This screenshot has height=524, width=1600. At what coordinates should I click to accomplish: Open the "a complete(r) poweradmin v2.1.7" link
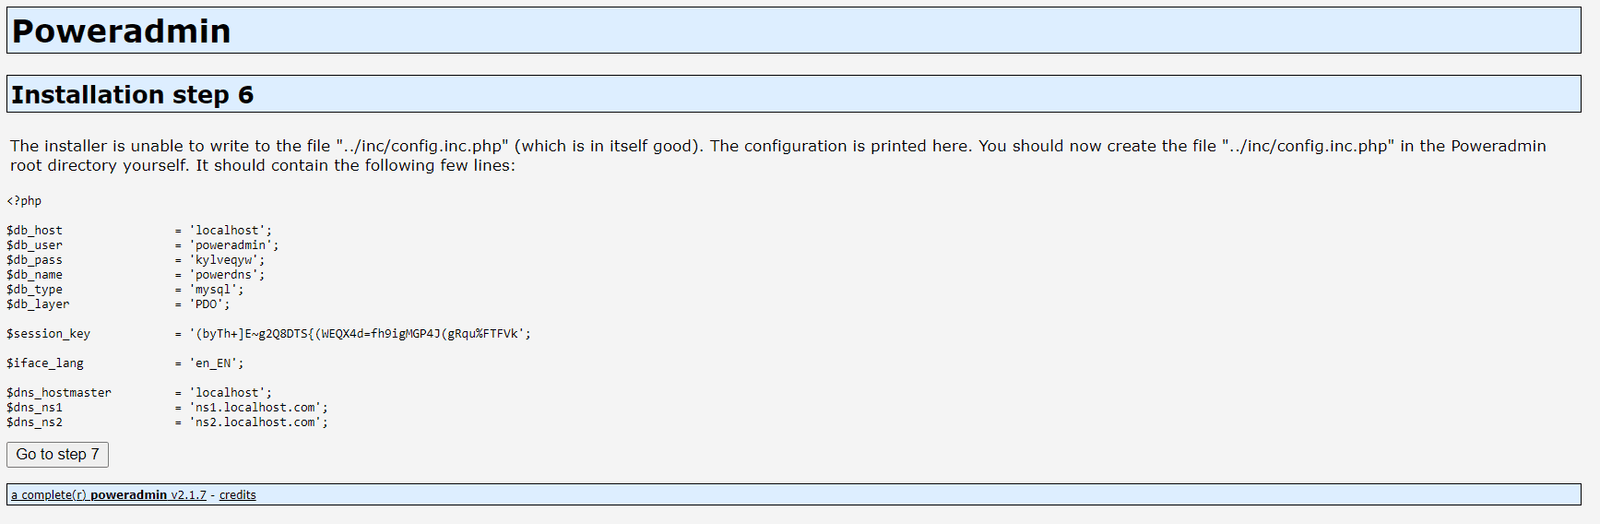click(108, 495)
